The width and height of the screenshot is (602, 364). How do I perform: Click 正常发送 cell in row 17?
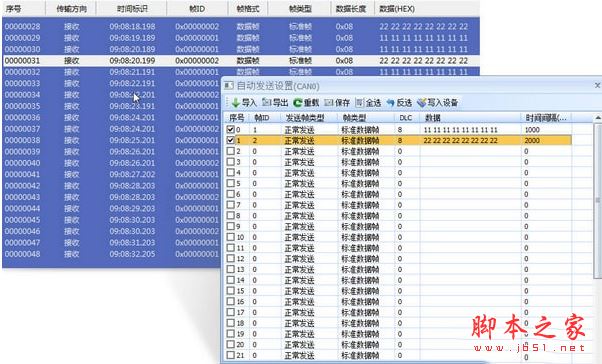point(299,313)
